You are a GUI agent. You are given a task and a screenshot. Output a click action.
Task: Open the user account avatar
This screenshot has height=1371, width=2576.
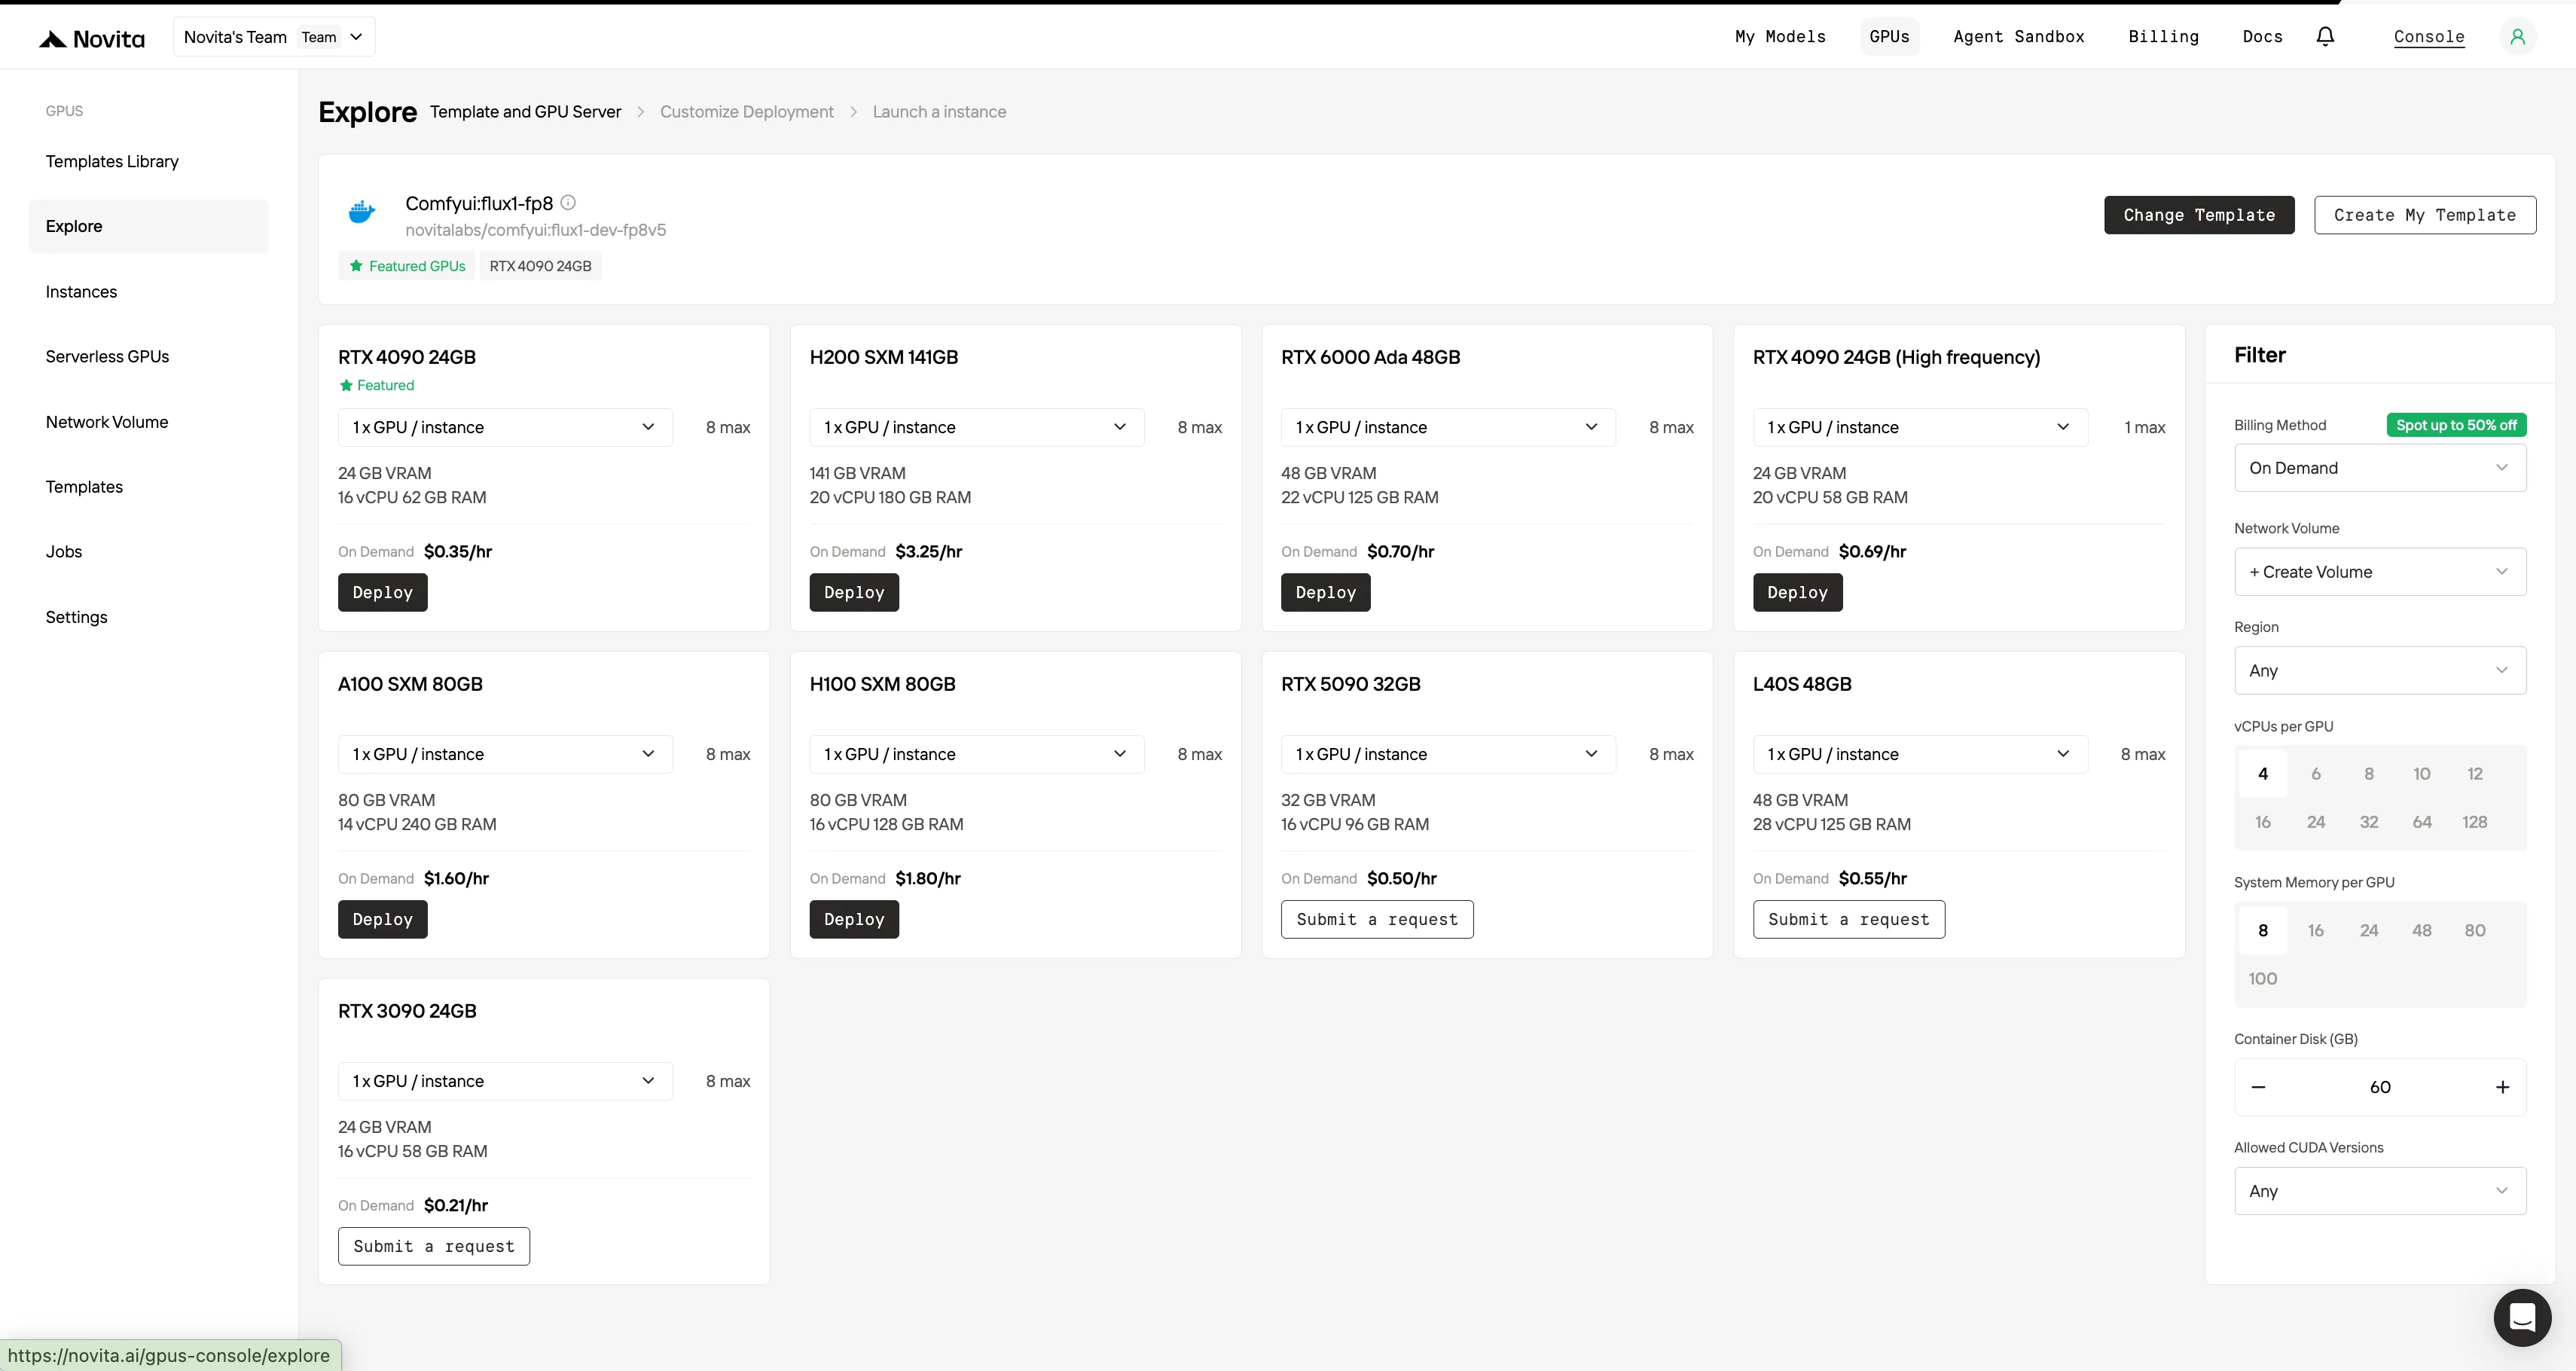(2517, 37)
